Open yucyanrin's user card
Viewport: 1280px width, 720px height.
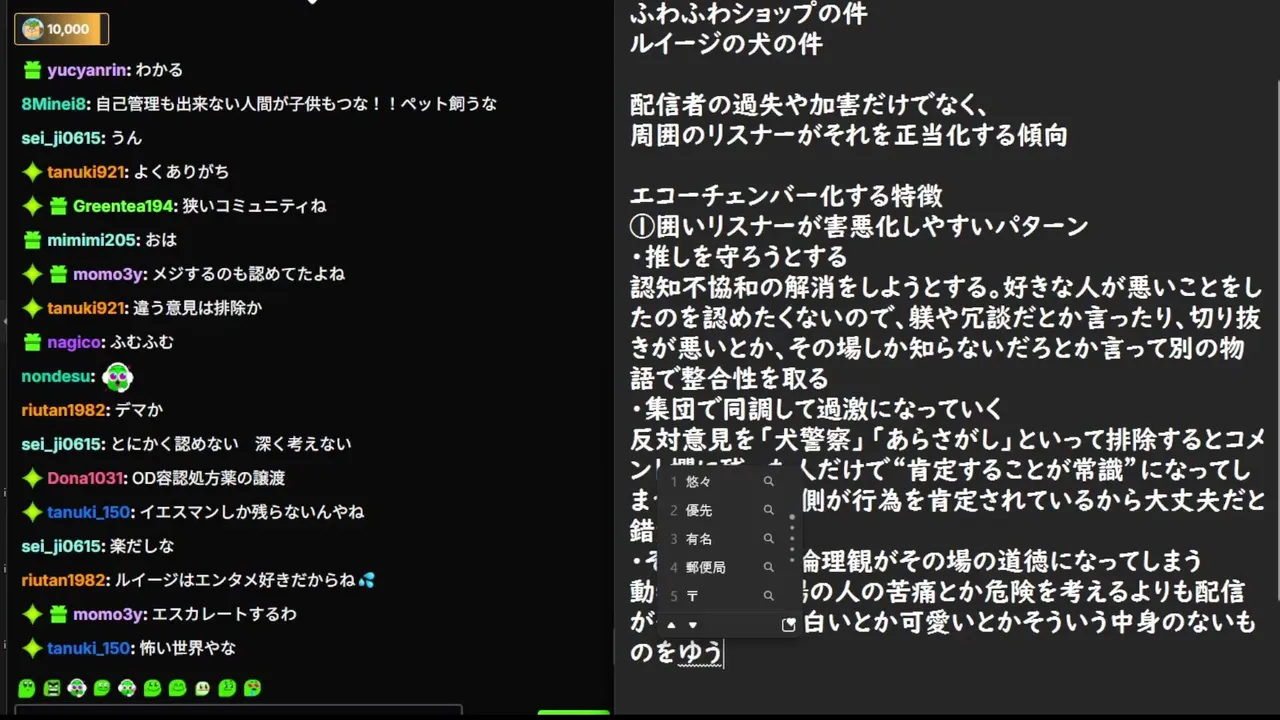[x=87, y=70]
